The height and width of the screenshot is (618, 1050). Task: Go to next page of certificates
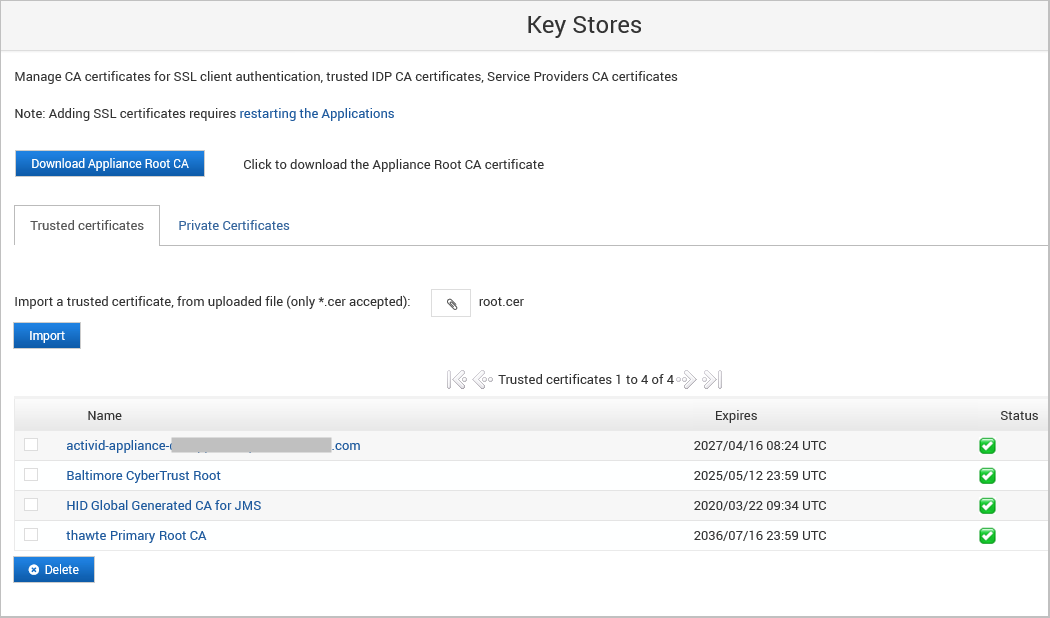click(x=687, y=380)
